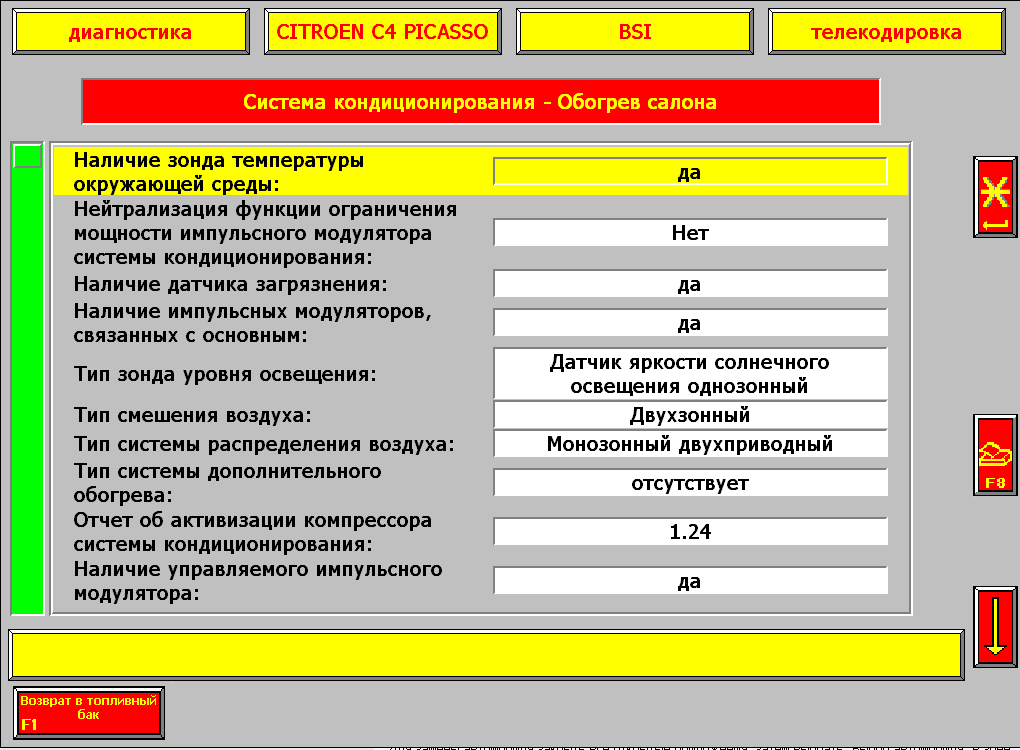Open the телекодировка tab

click(886, 32)
